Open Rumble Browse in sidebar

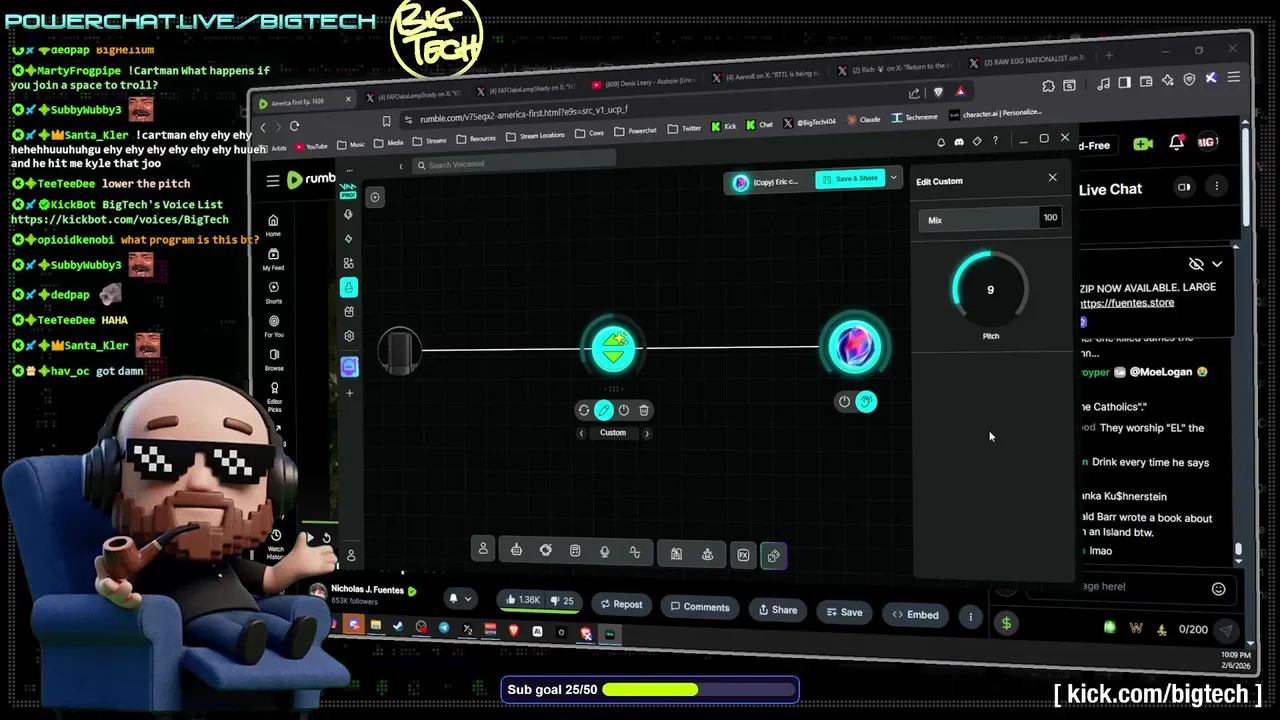tap(274, 360)
